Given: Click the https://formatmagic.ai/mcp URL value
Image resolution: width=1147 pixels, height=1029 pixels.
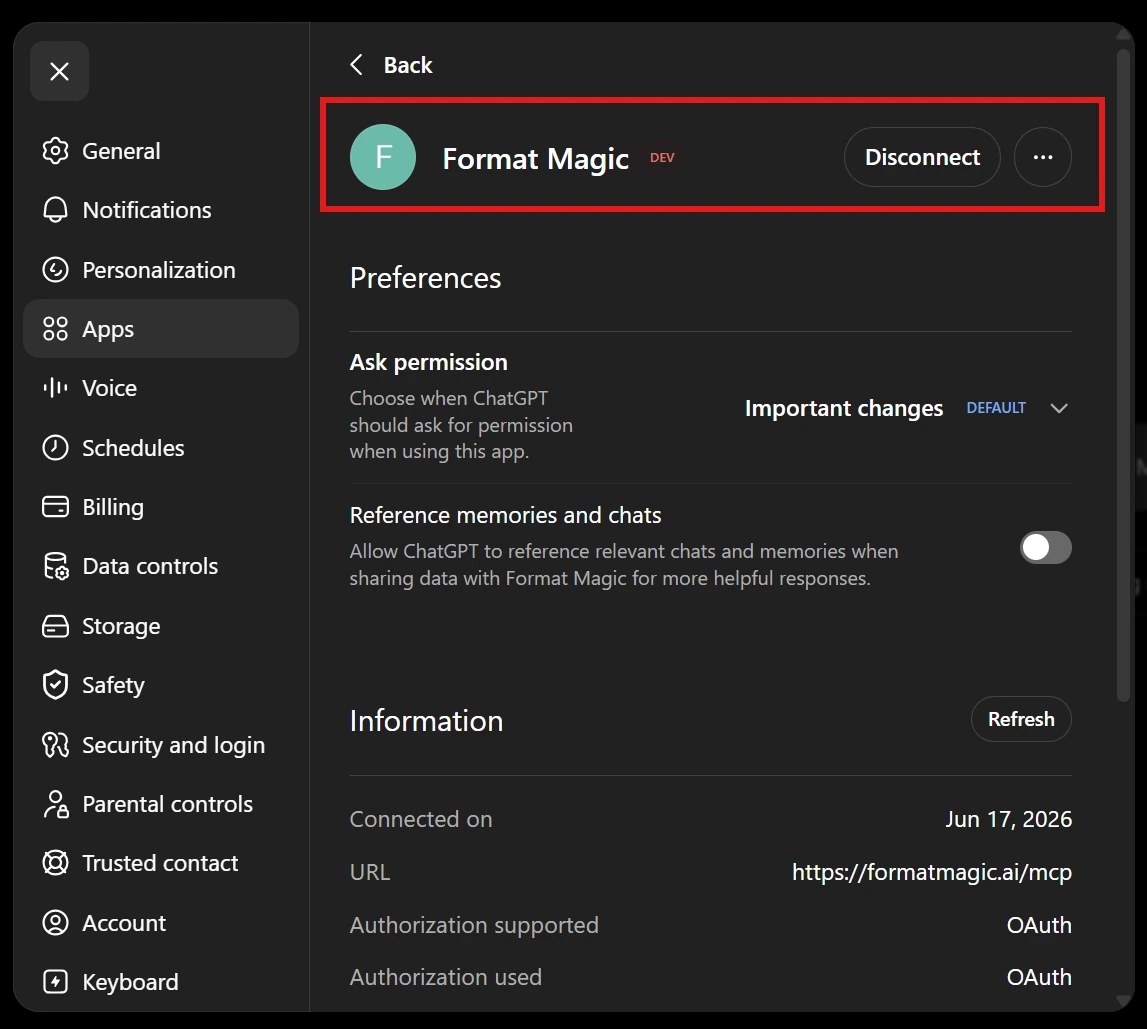Looking at the screenshot, I should [x=931, y=872].
